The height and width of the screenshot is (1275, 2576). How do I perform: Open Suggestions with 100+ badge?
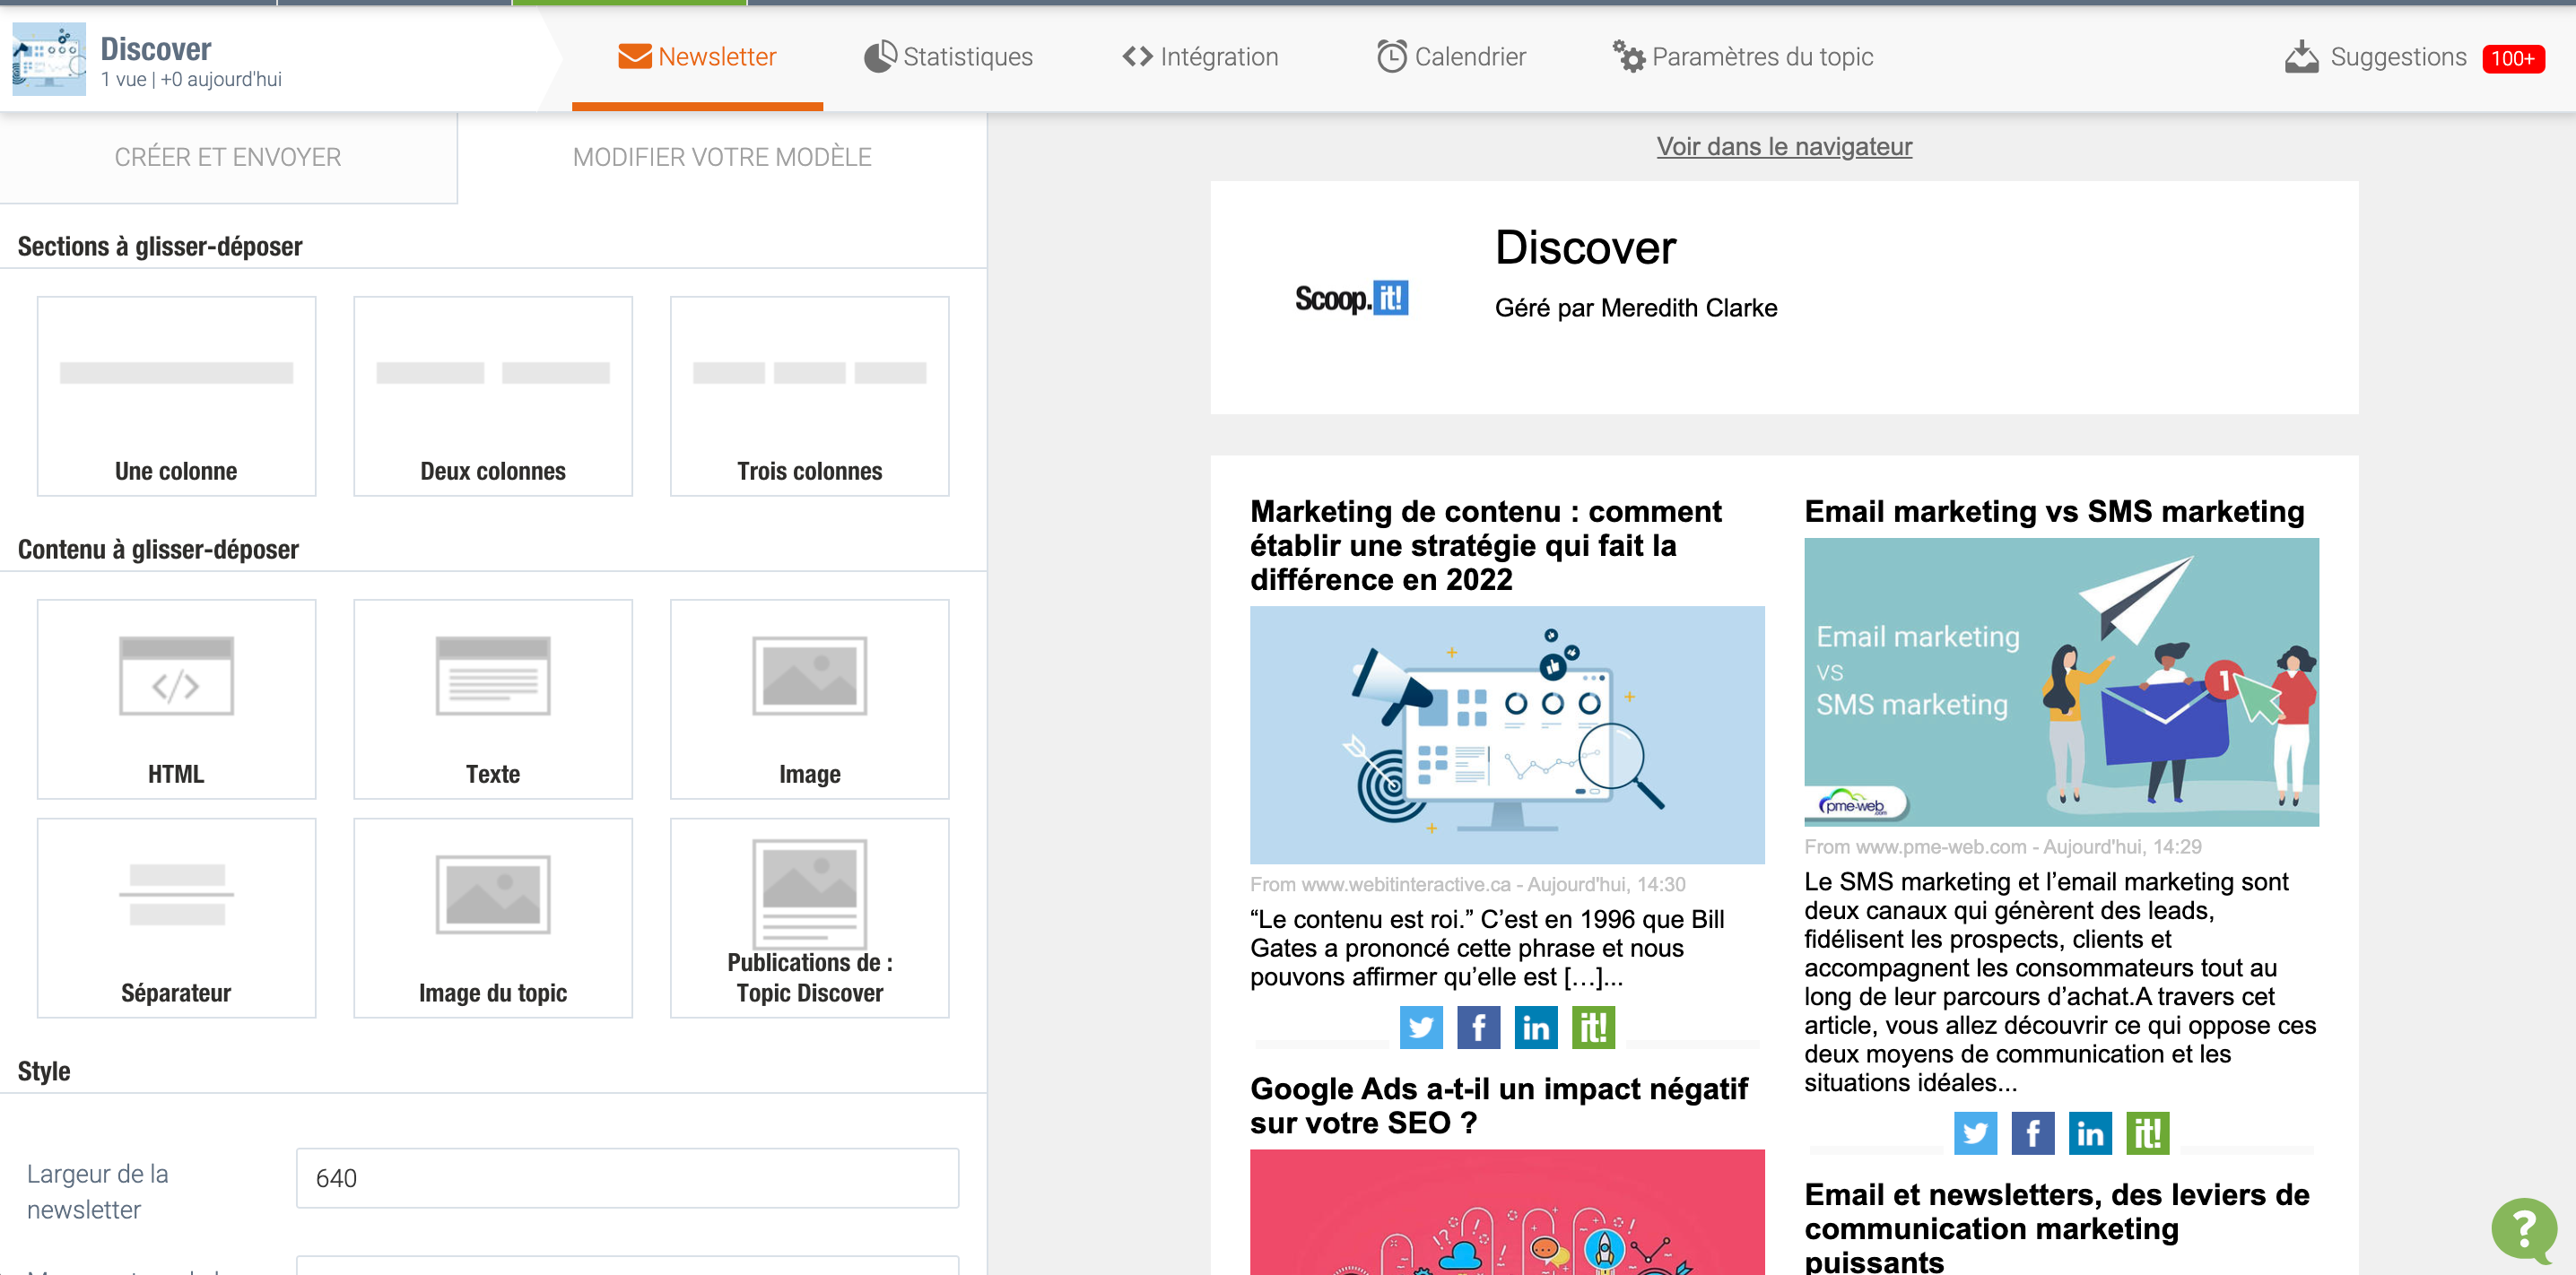[2414, 57]
